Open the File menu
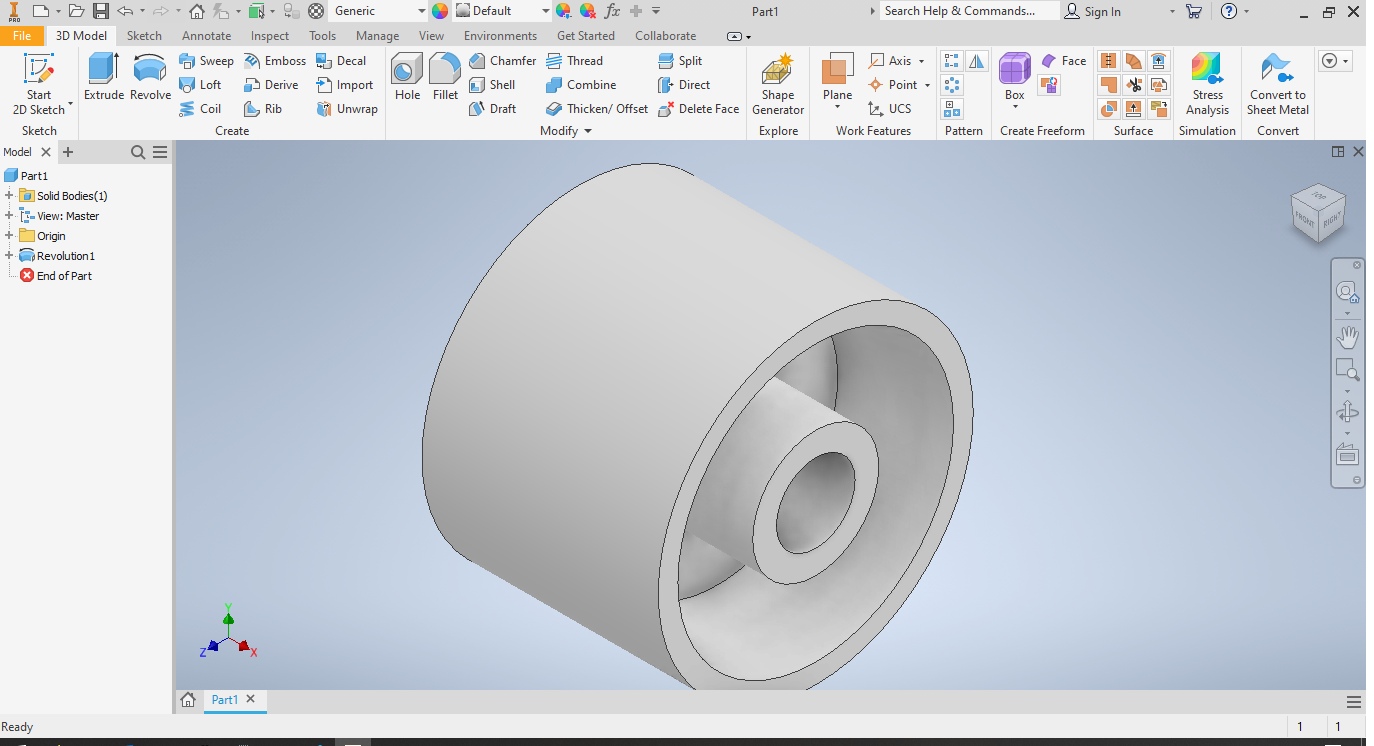The width and height of the screenshot is (1374, 746). 22,35
